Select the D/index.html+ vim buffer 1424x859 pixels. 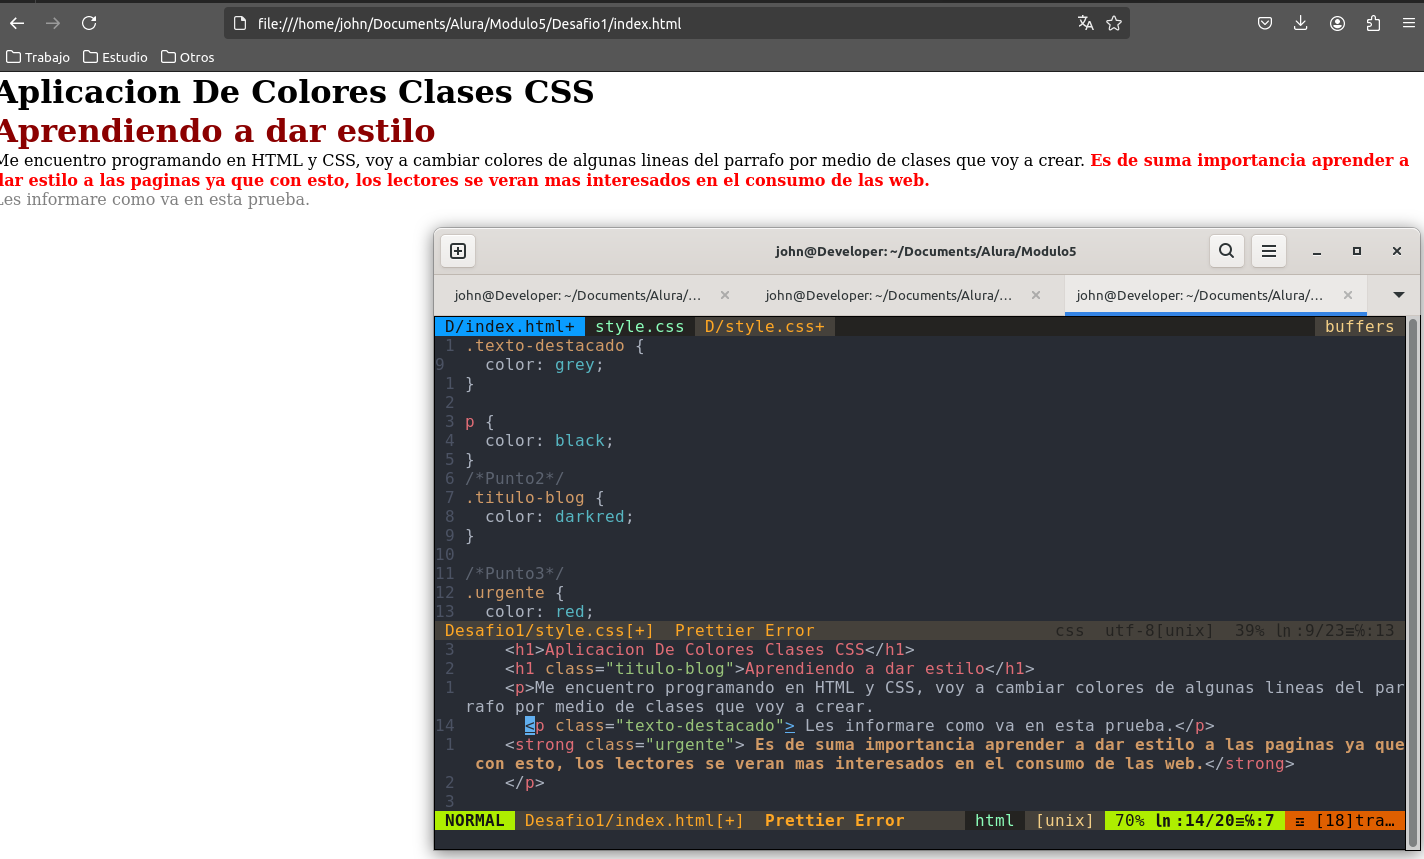(510, 327)
